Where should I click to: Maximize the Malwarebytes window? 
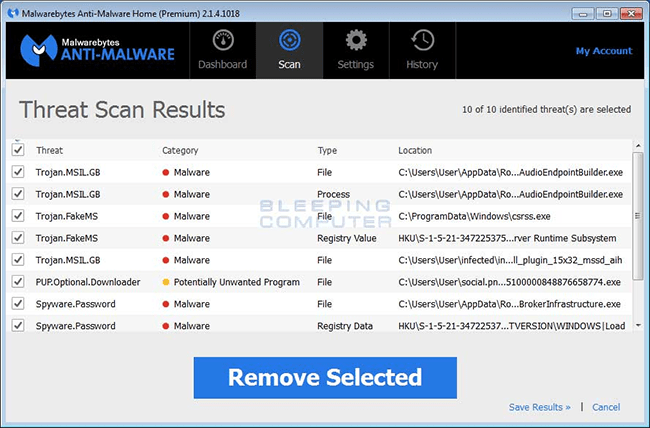[607, 14]
